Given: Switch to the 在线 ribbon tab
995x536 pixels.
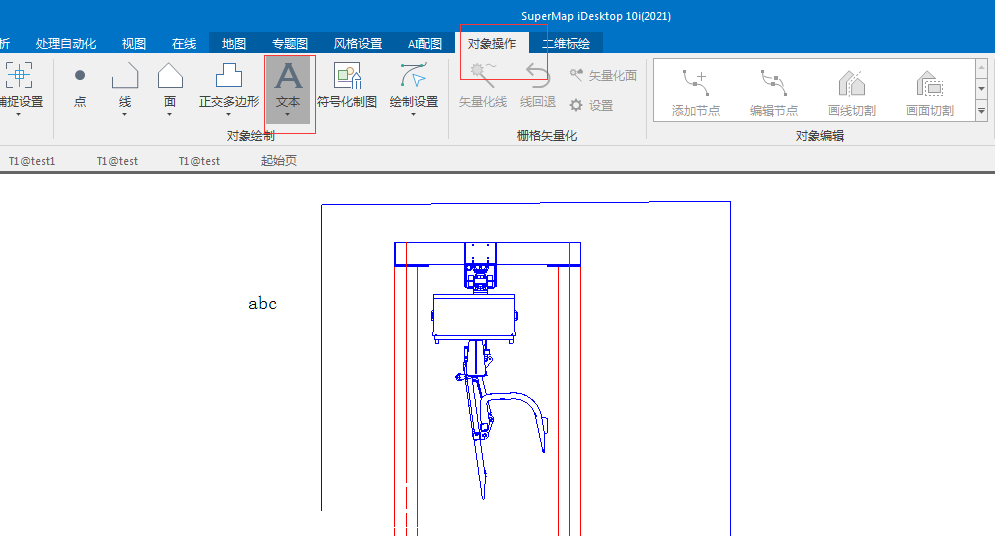Looking at the screenshot, I should 184,44.
